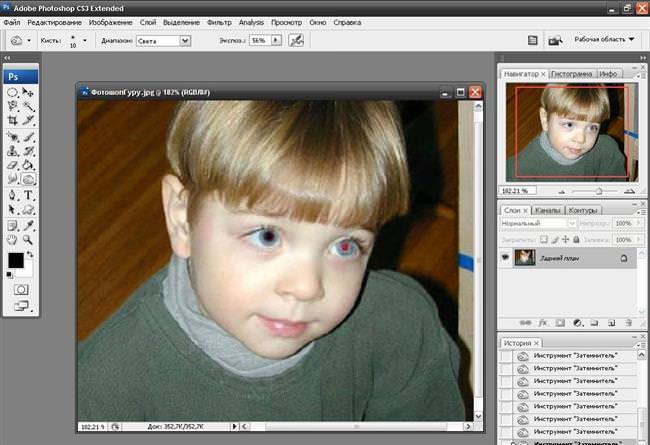650x445 pixels.
Task: Select the Lasso tool
Action: pos(12,106)
